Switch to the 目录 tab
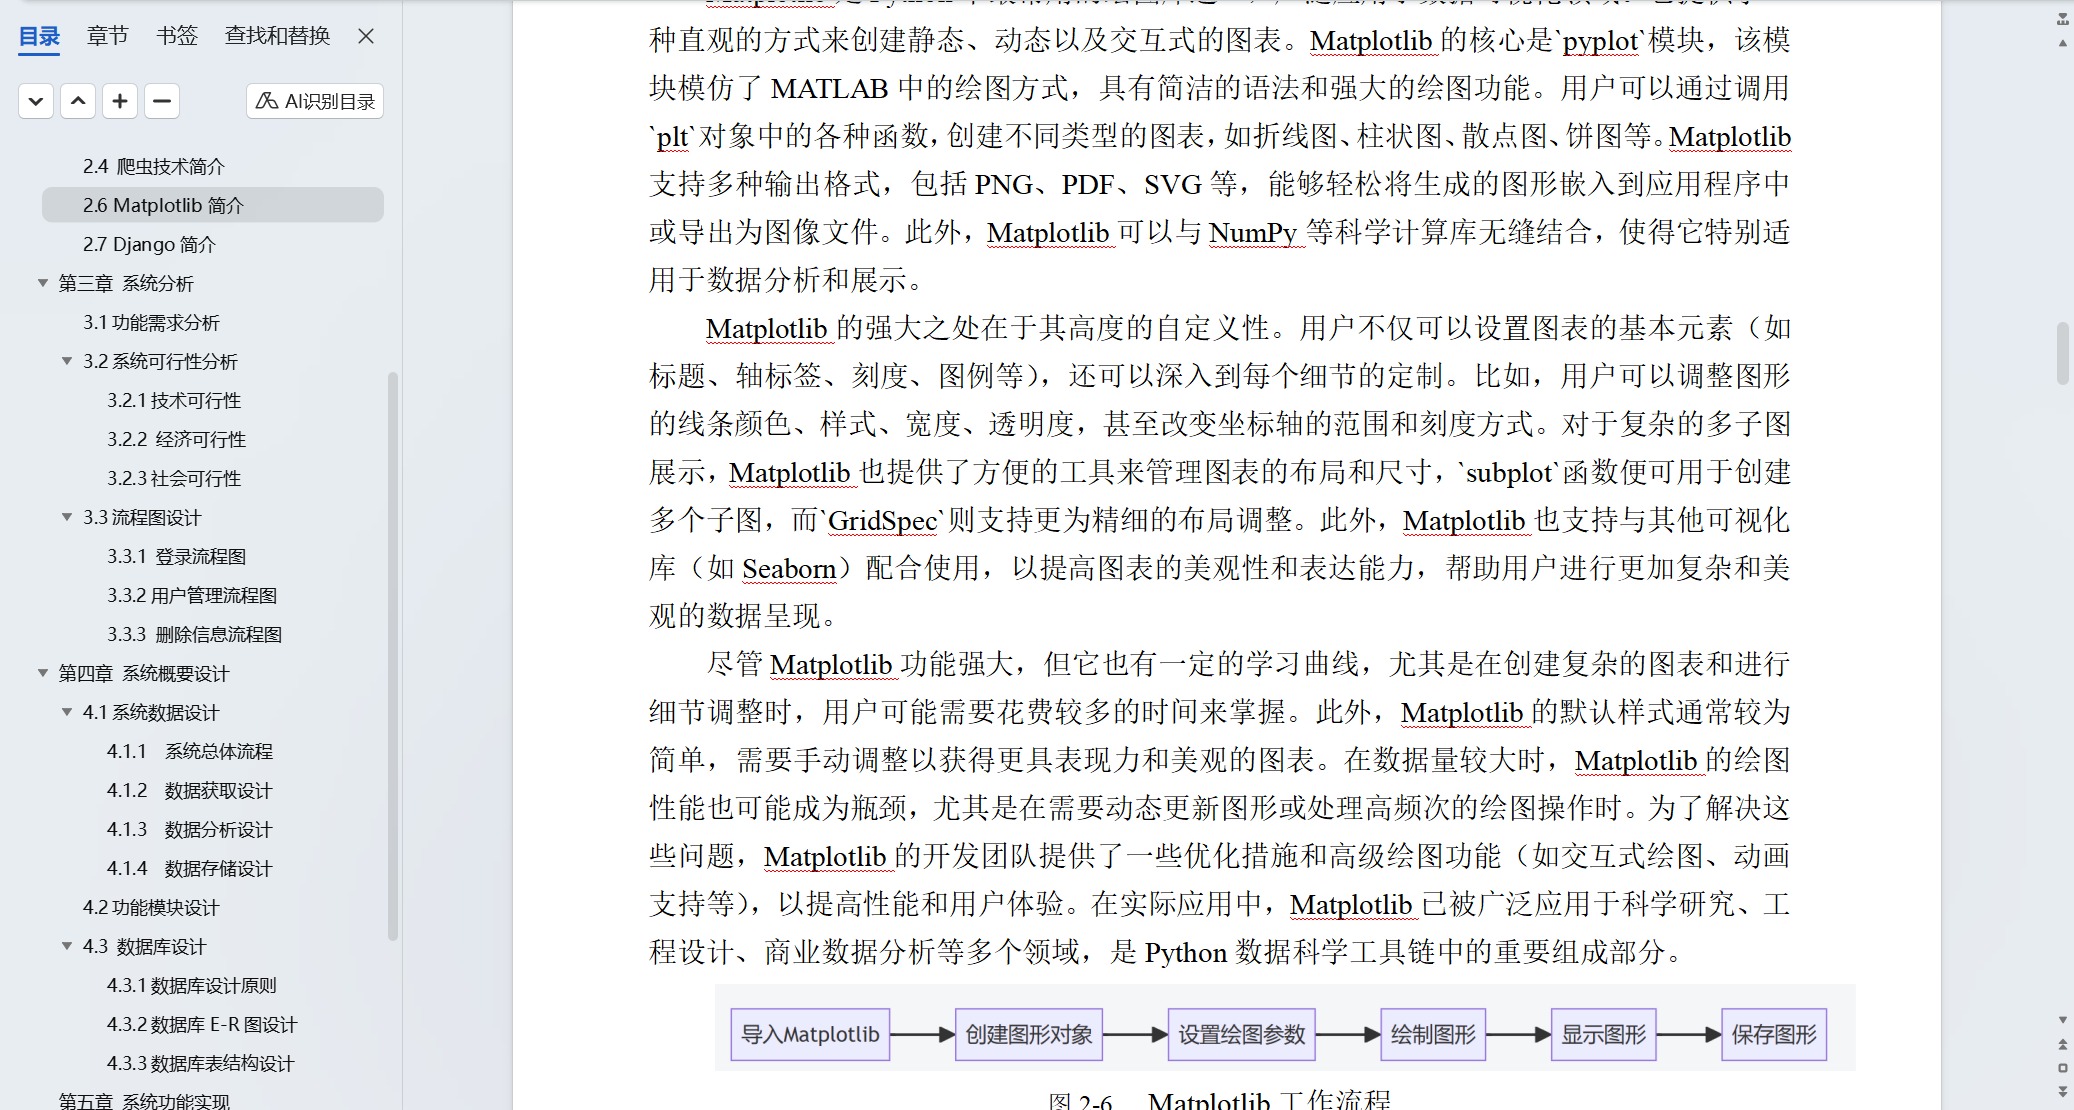 40,36
